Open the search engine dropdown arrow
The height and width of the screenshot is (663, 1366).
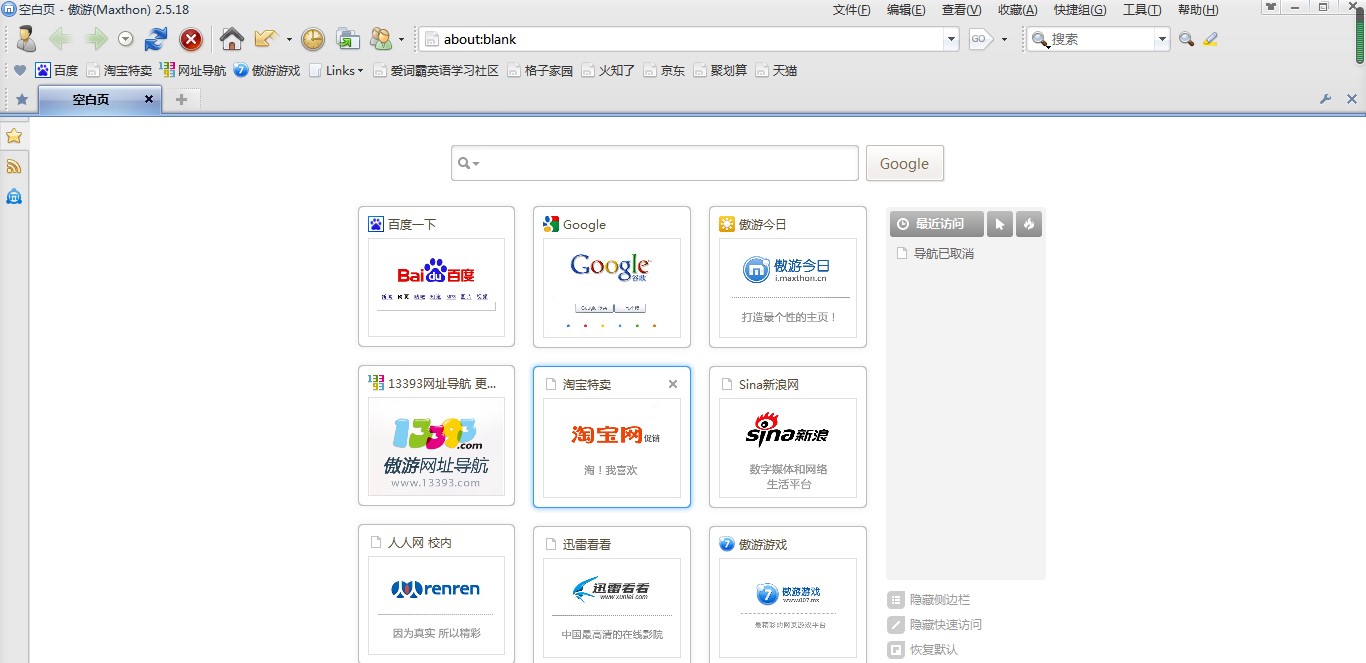point(1162,40)
